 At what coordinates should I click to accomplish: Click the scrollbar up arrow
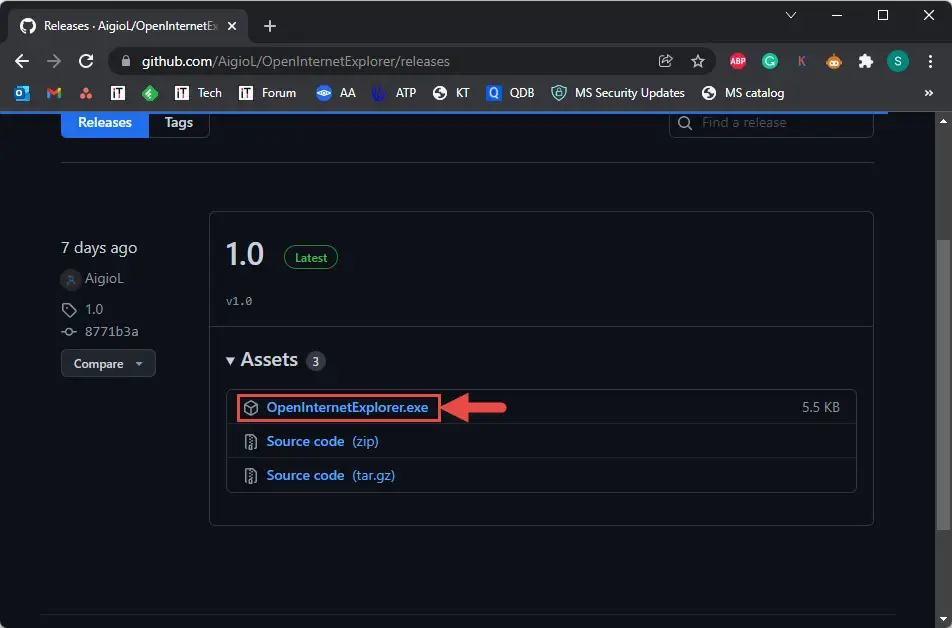point(943,121)
